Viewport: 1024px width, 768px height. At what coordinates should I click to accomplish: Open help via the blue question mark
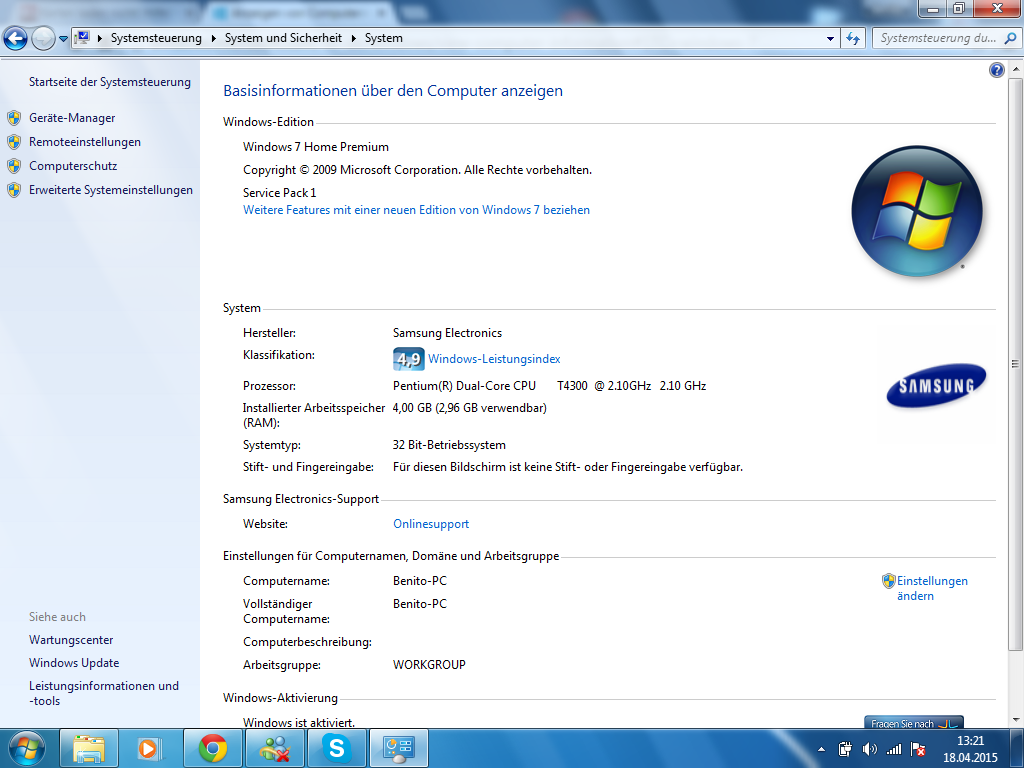tap(997, 70)
